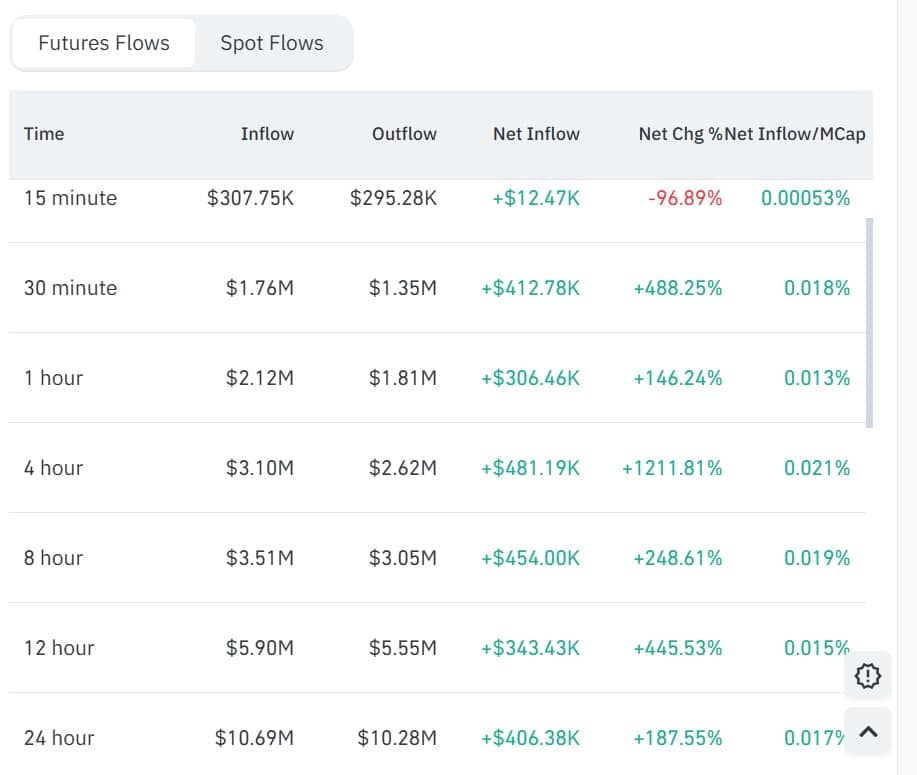
Task: Select the 1 hour row label
Action: (x=53, y=378)
